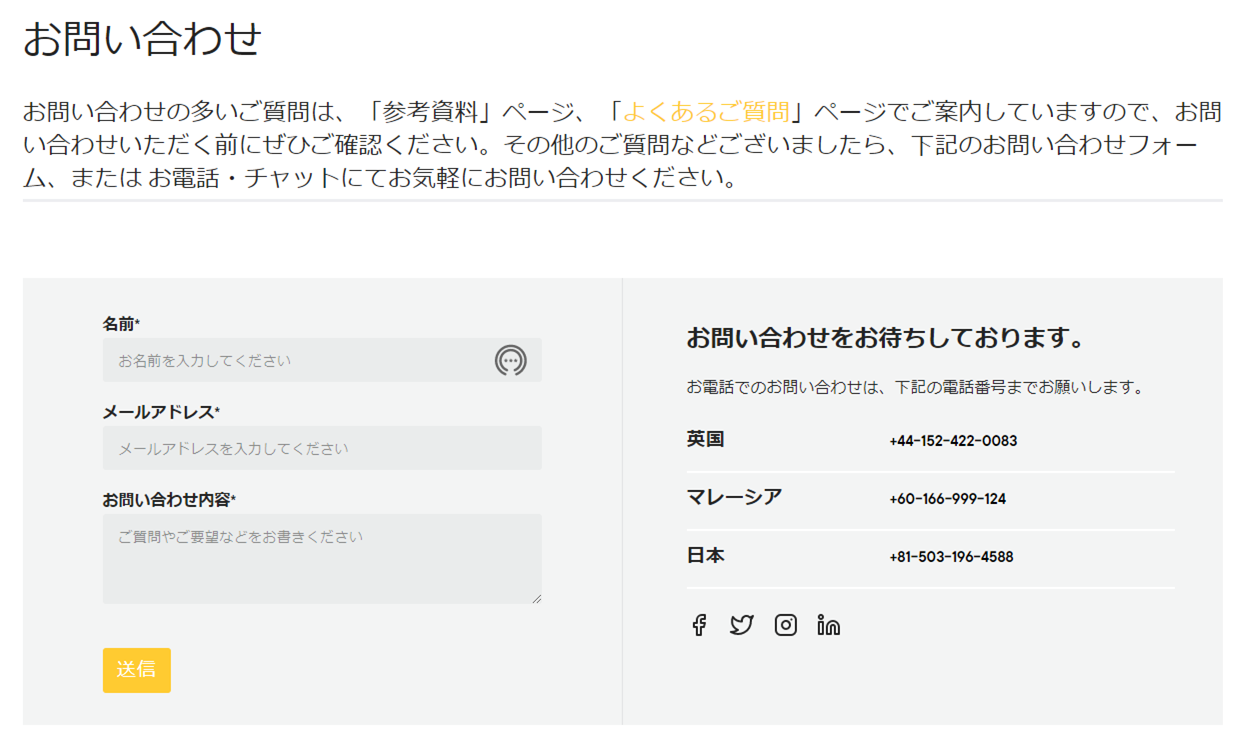
Task: Click the 英国 country label
Action: pos(705,439)
